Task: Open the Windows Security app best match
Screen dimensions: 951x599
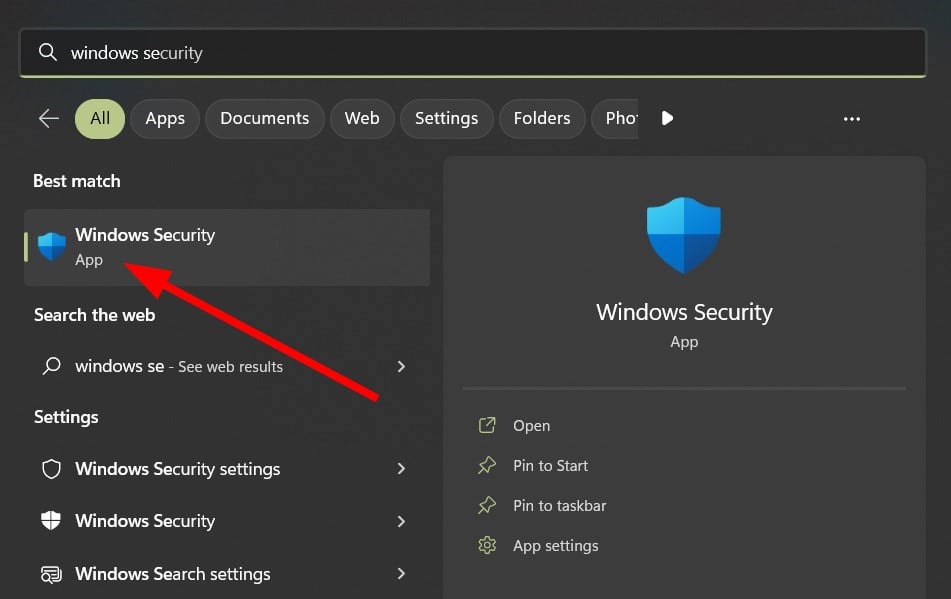Action: (x=227, y=247)
